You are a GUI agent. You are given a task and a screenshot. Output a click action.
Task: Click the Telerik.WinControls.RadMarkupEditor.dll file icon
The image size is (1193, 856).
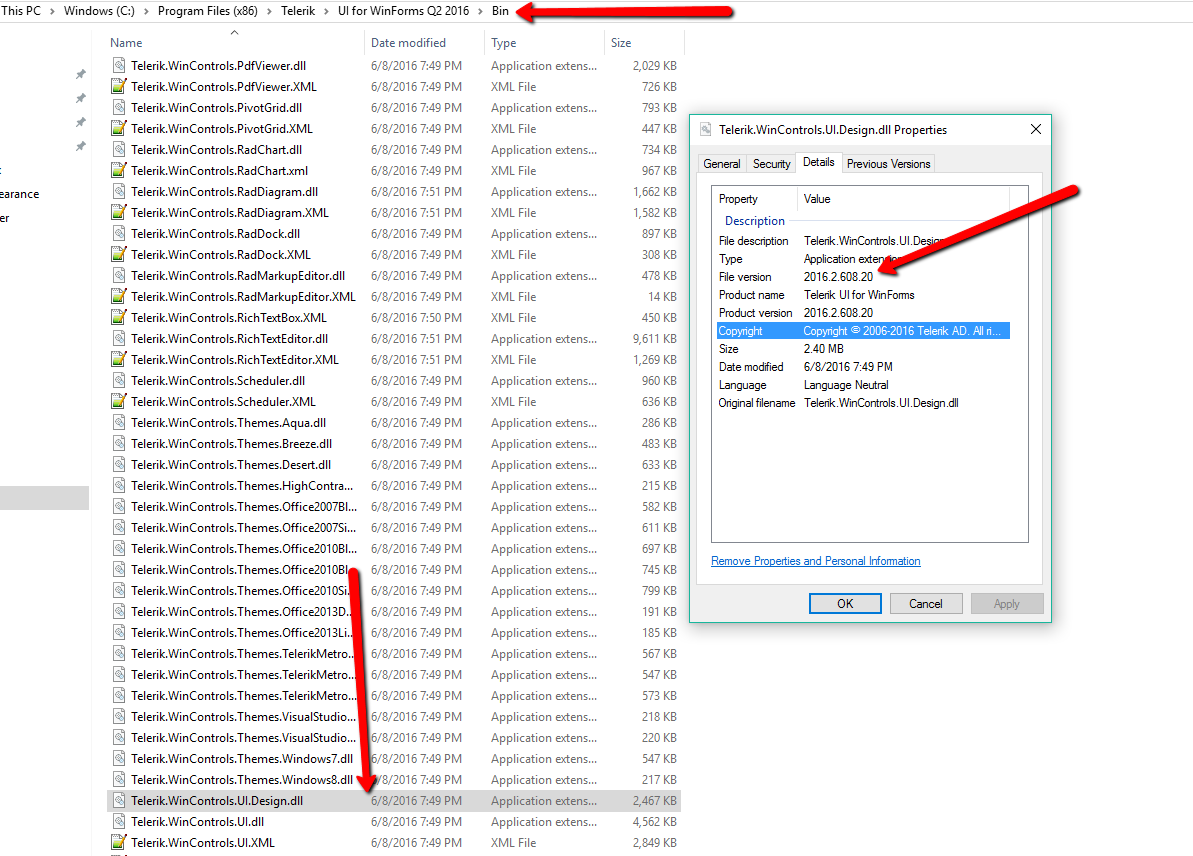click(x=119, y=275)
